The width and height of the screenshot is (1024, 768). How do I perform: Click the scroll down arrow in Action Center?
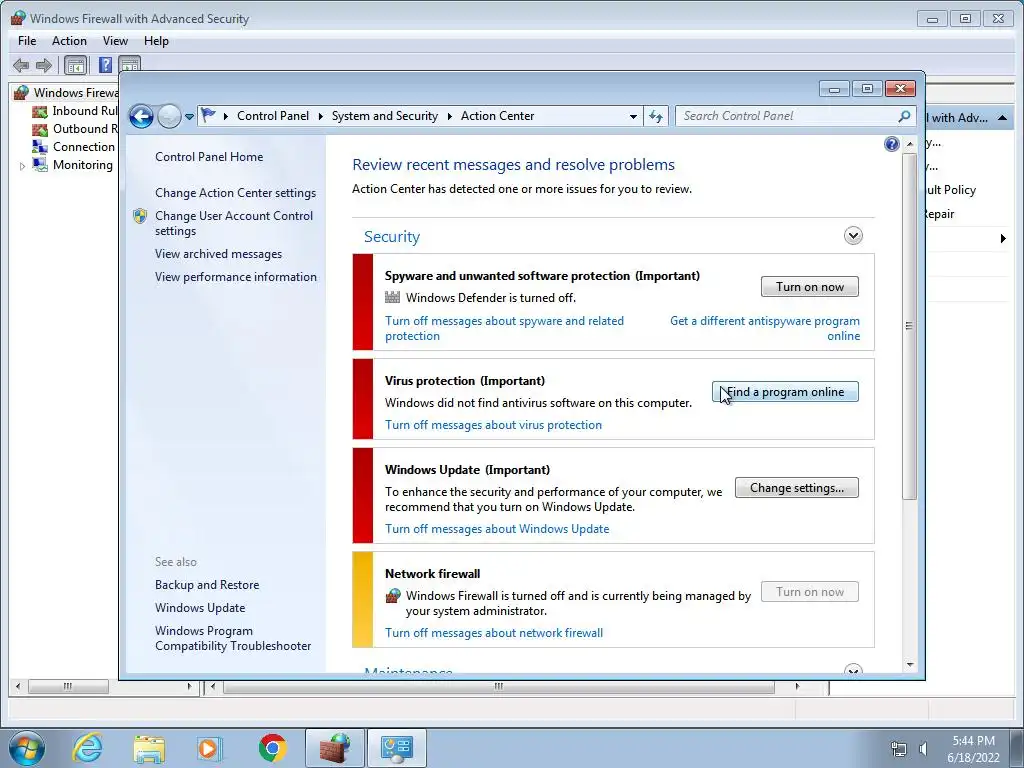(x=910, y=665)
